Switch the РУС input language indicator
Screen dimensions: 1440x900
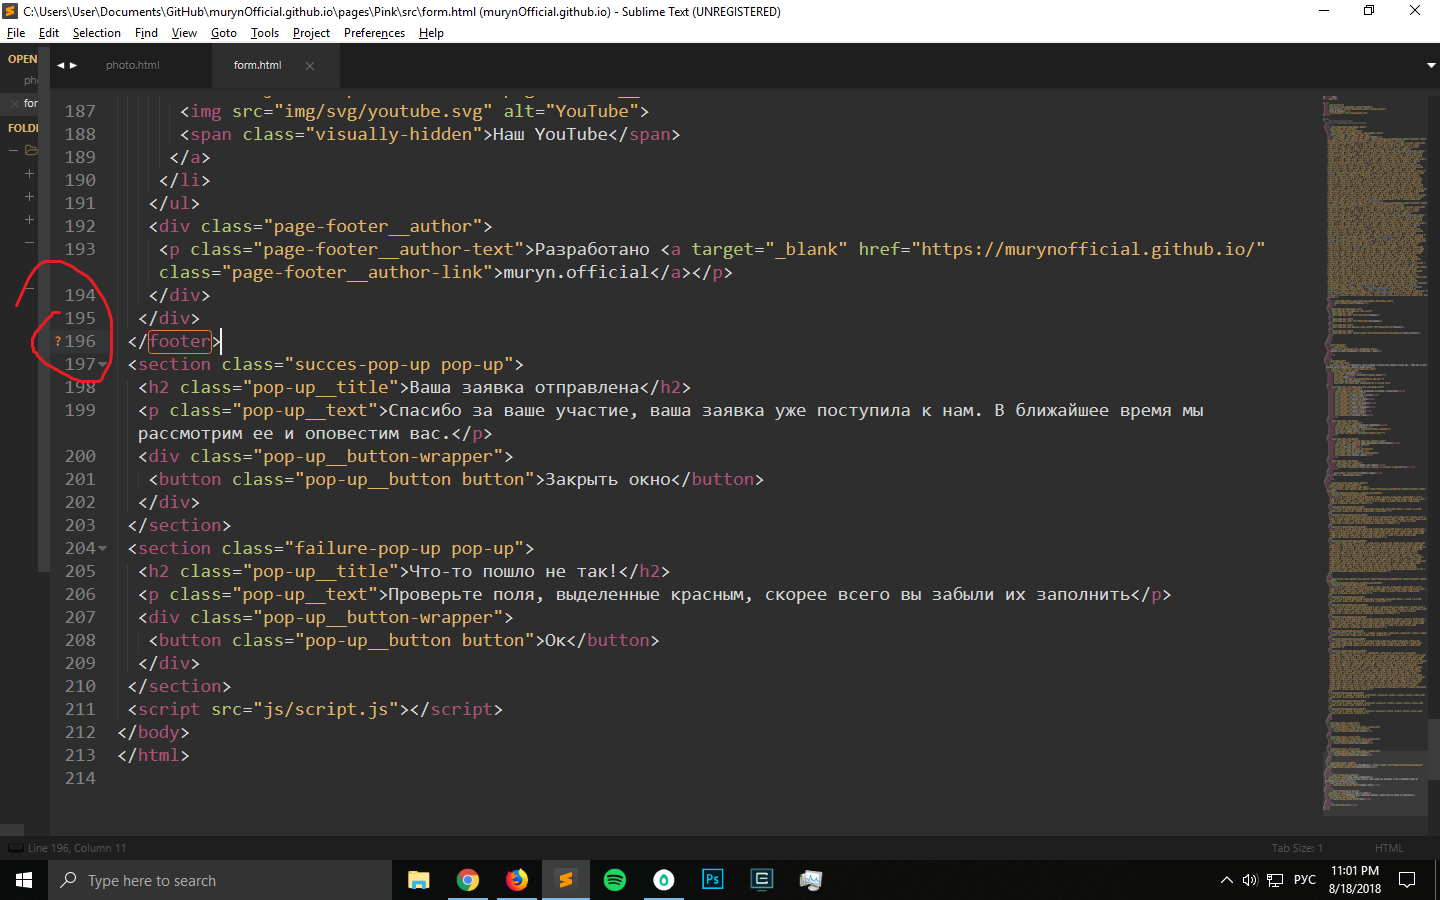coord(1305,880)
